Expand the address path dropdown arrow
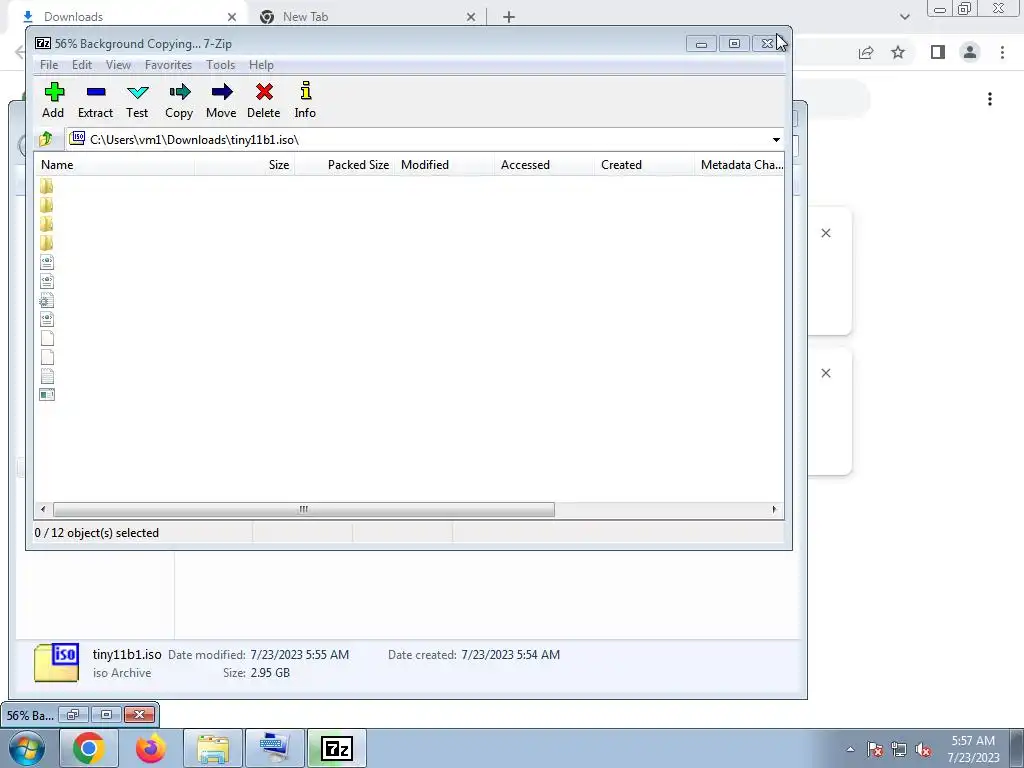 (x=776, y=140)
